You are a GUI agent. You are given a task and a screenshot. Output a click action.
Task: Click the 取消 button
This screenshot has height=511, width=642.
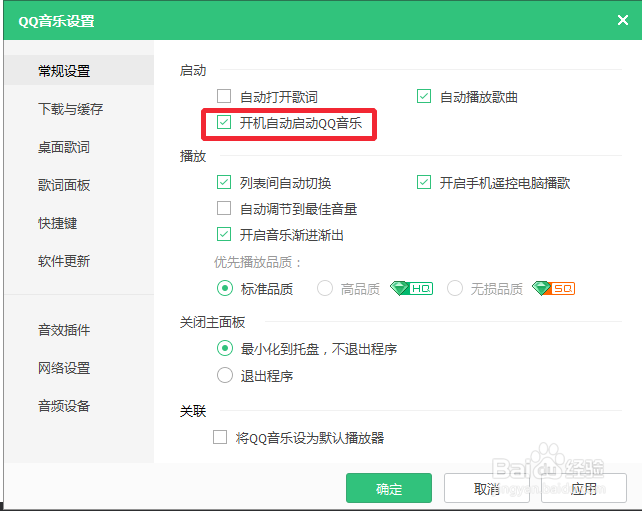487,488
